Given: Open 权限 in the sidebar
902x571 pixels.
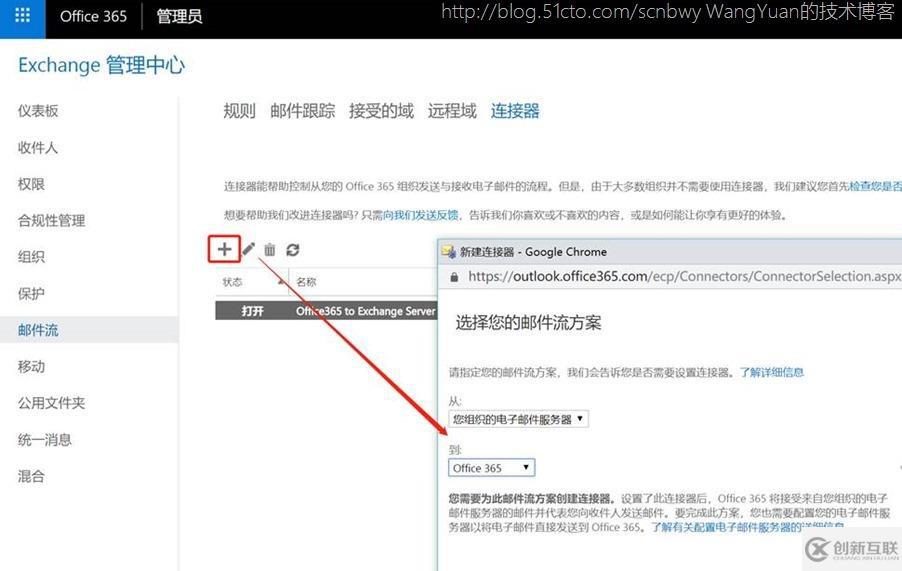Looking at the screenshot, I should pyautogui.click(x=31, y=184).
